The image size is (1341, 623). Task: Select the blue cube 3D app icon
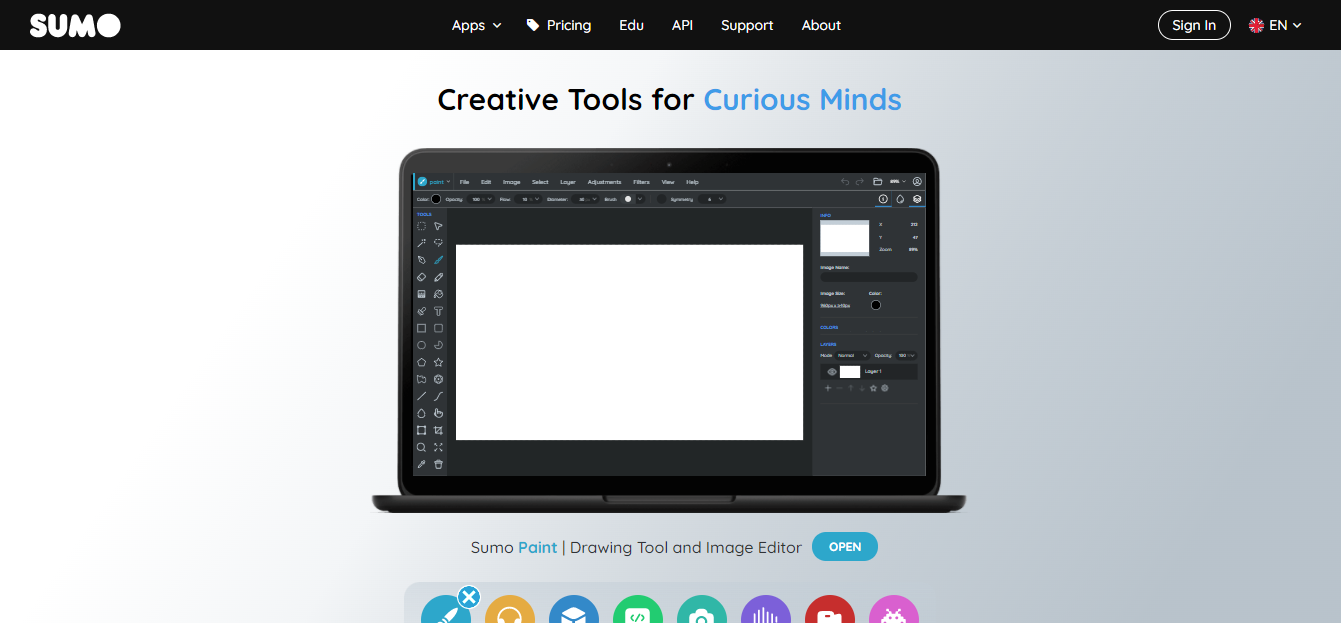coord(574,609)
